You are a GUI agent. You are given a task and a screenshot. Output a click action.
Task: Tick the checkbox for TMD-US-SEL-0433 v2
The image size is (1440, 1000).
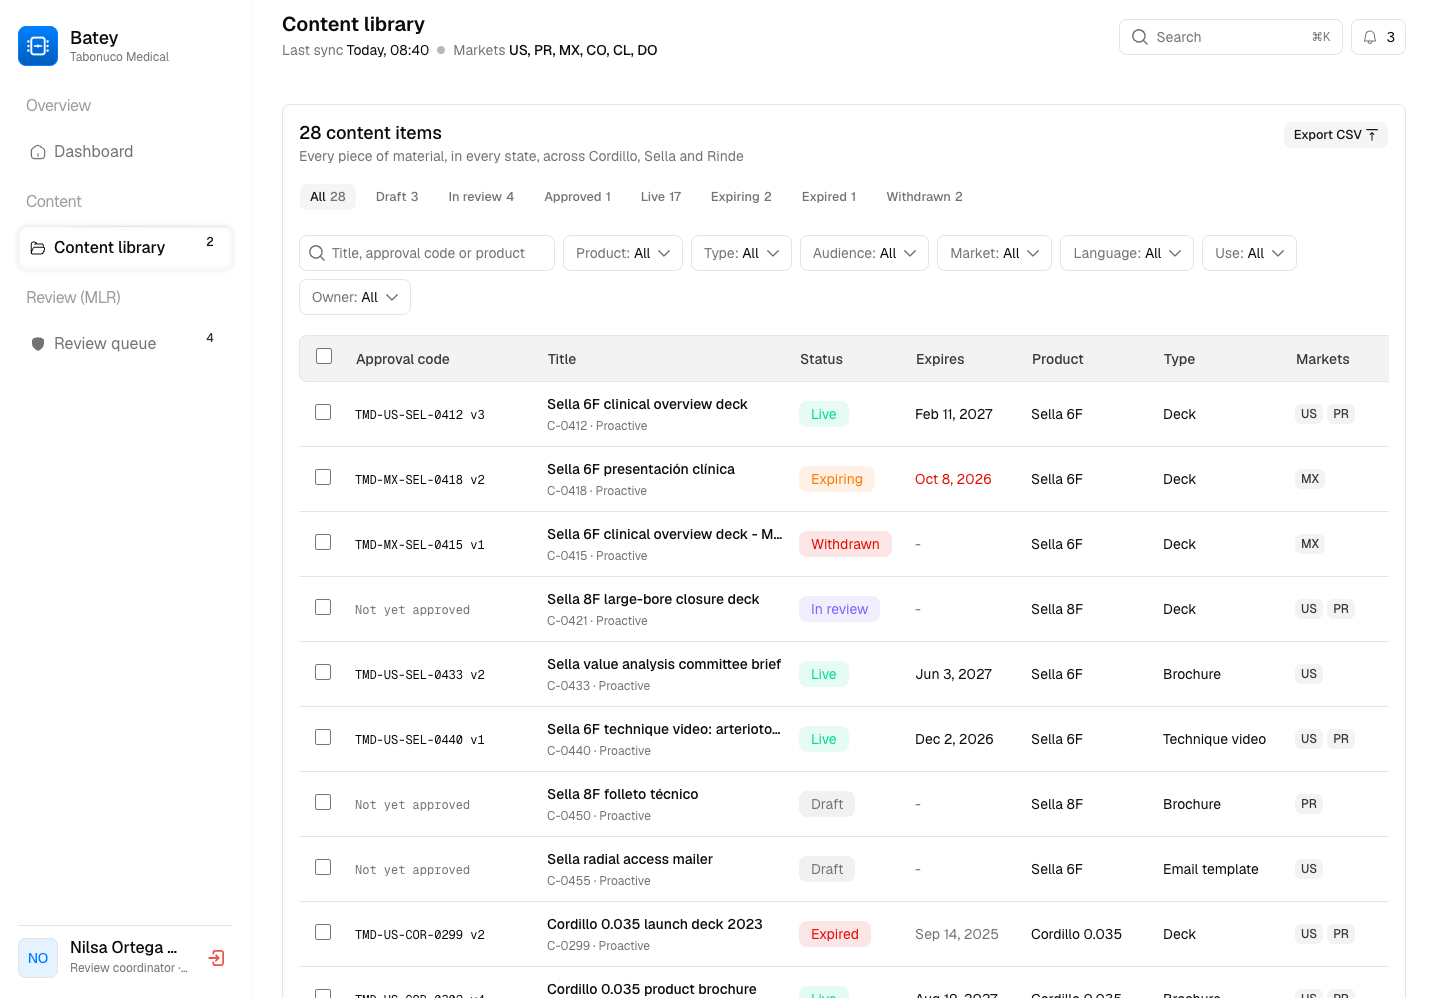pos(323,672)
